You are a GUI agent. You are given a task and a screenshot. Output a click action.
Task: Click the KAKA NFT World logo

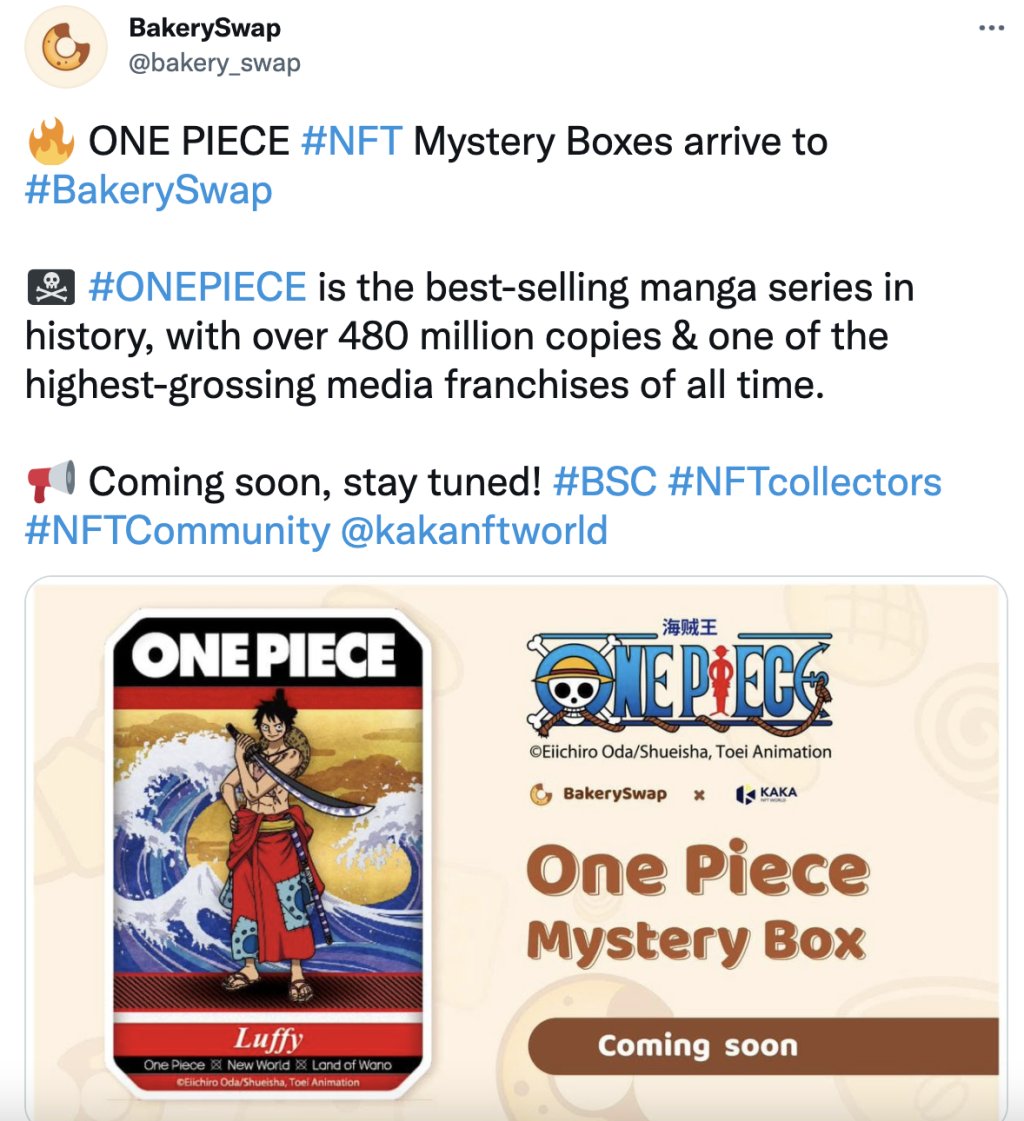click(x=766, y=795)
